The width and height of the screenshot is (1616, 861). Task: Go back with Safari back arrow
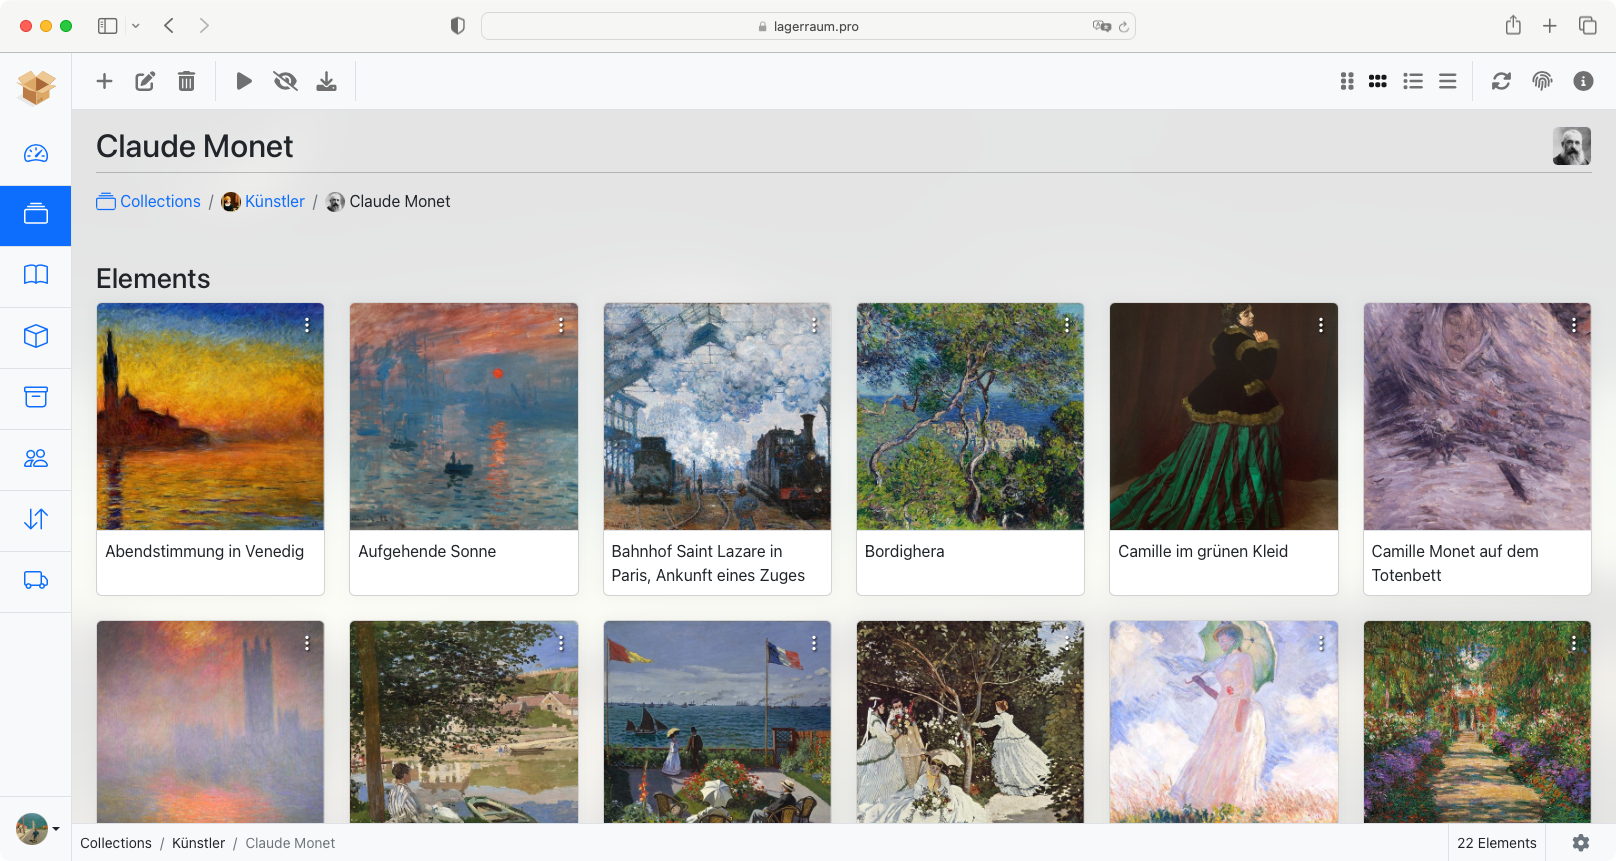click(x=169, y=26)
